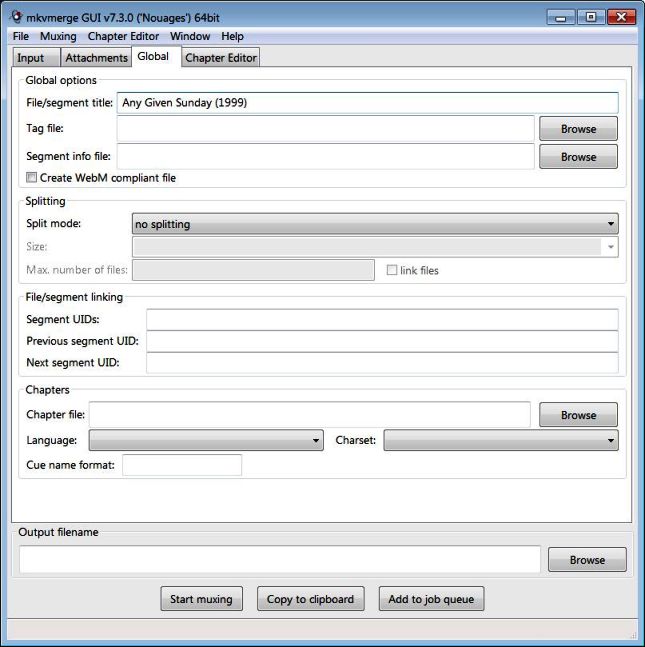The height and width of the screenshot is (647, 645).
Task: Open the File menu
Action: tap(21, 36)
